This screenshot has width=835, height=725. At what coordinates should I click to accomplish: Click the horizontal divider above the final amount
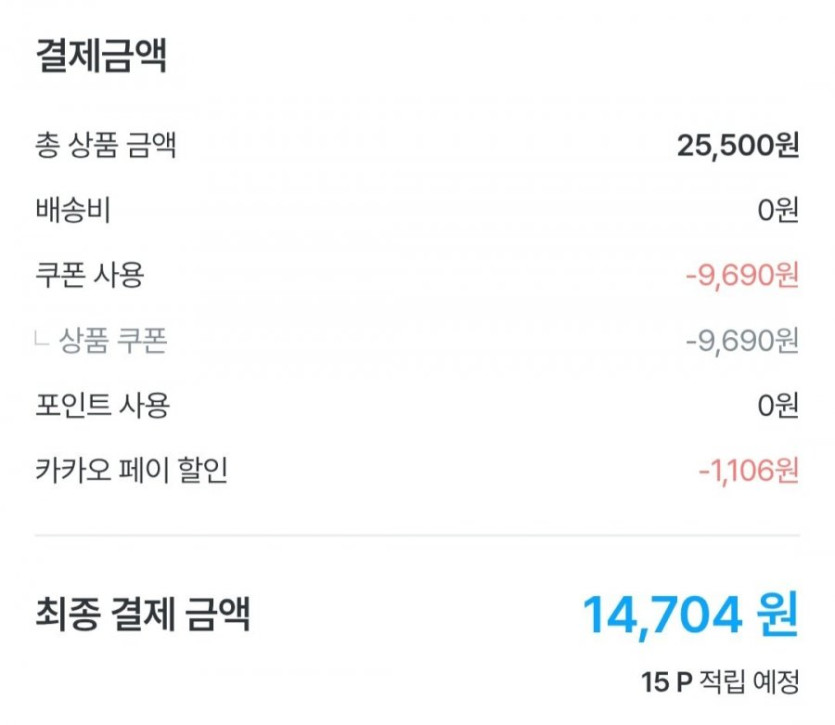(417, 535)
